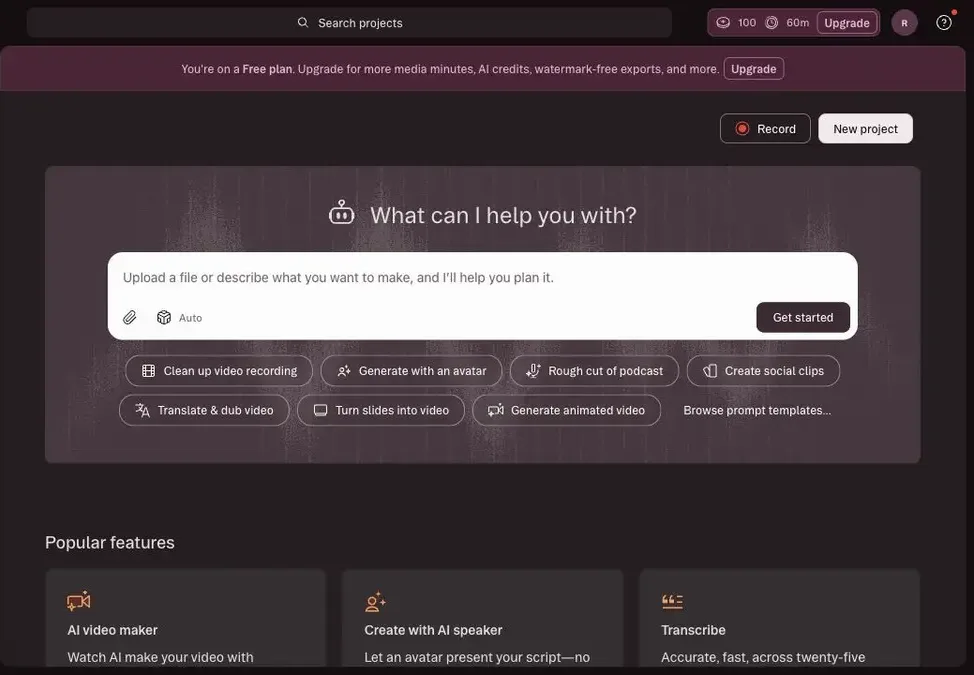
Task: Click the AI video maker card icon
Action: [x=79, y=601]
